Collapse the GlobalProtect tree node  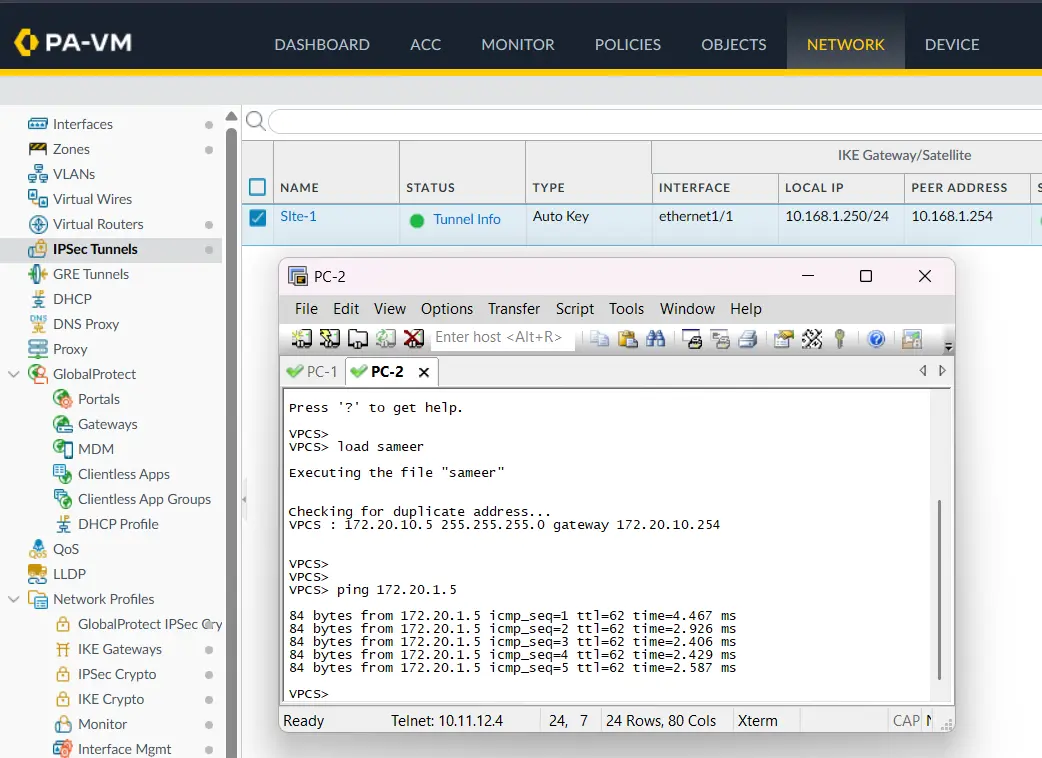click(x=13, y=374)
